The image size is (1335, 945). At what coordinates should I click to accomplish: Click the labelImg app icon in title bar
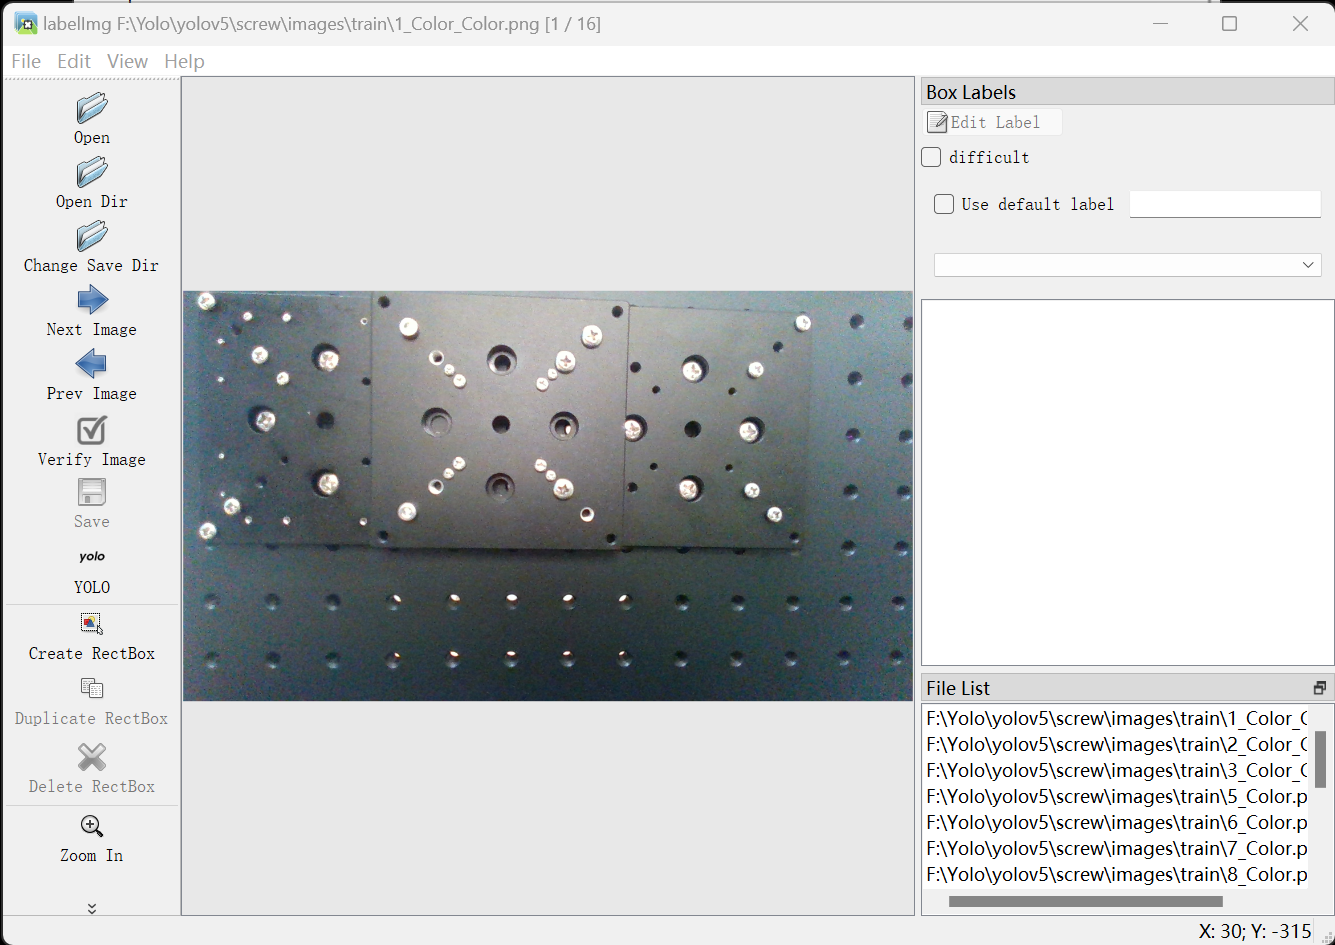pos(26,23)
